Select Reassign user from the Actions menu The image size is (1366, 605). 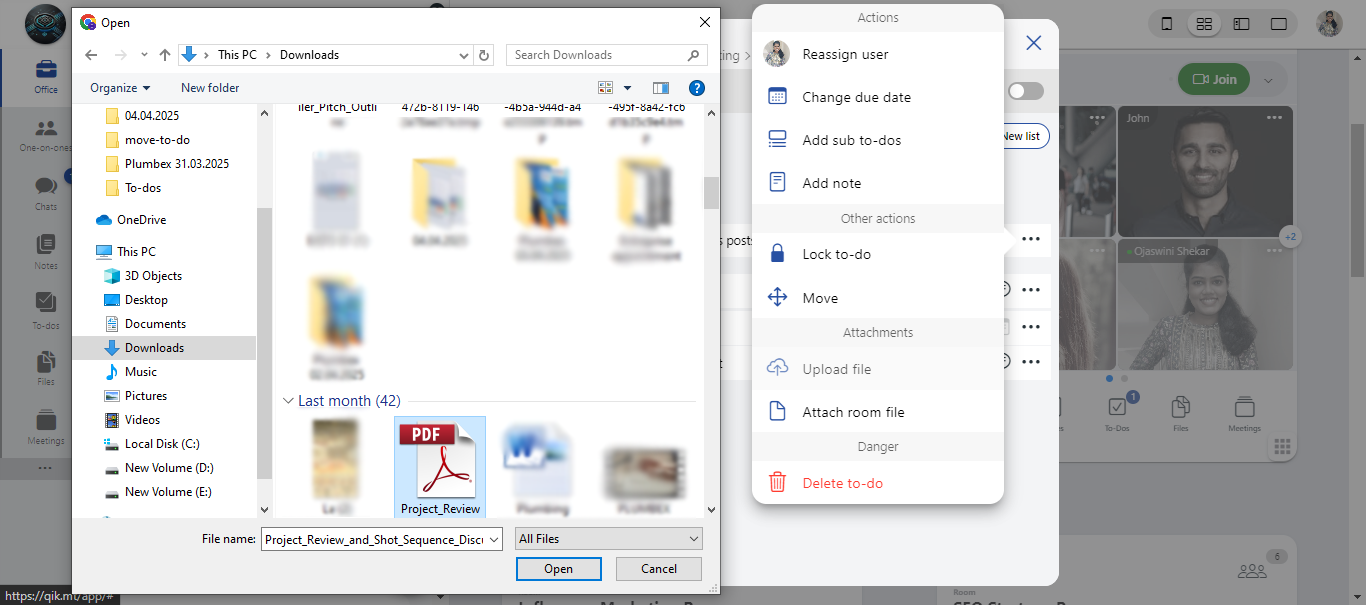coord(845,54)
